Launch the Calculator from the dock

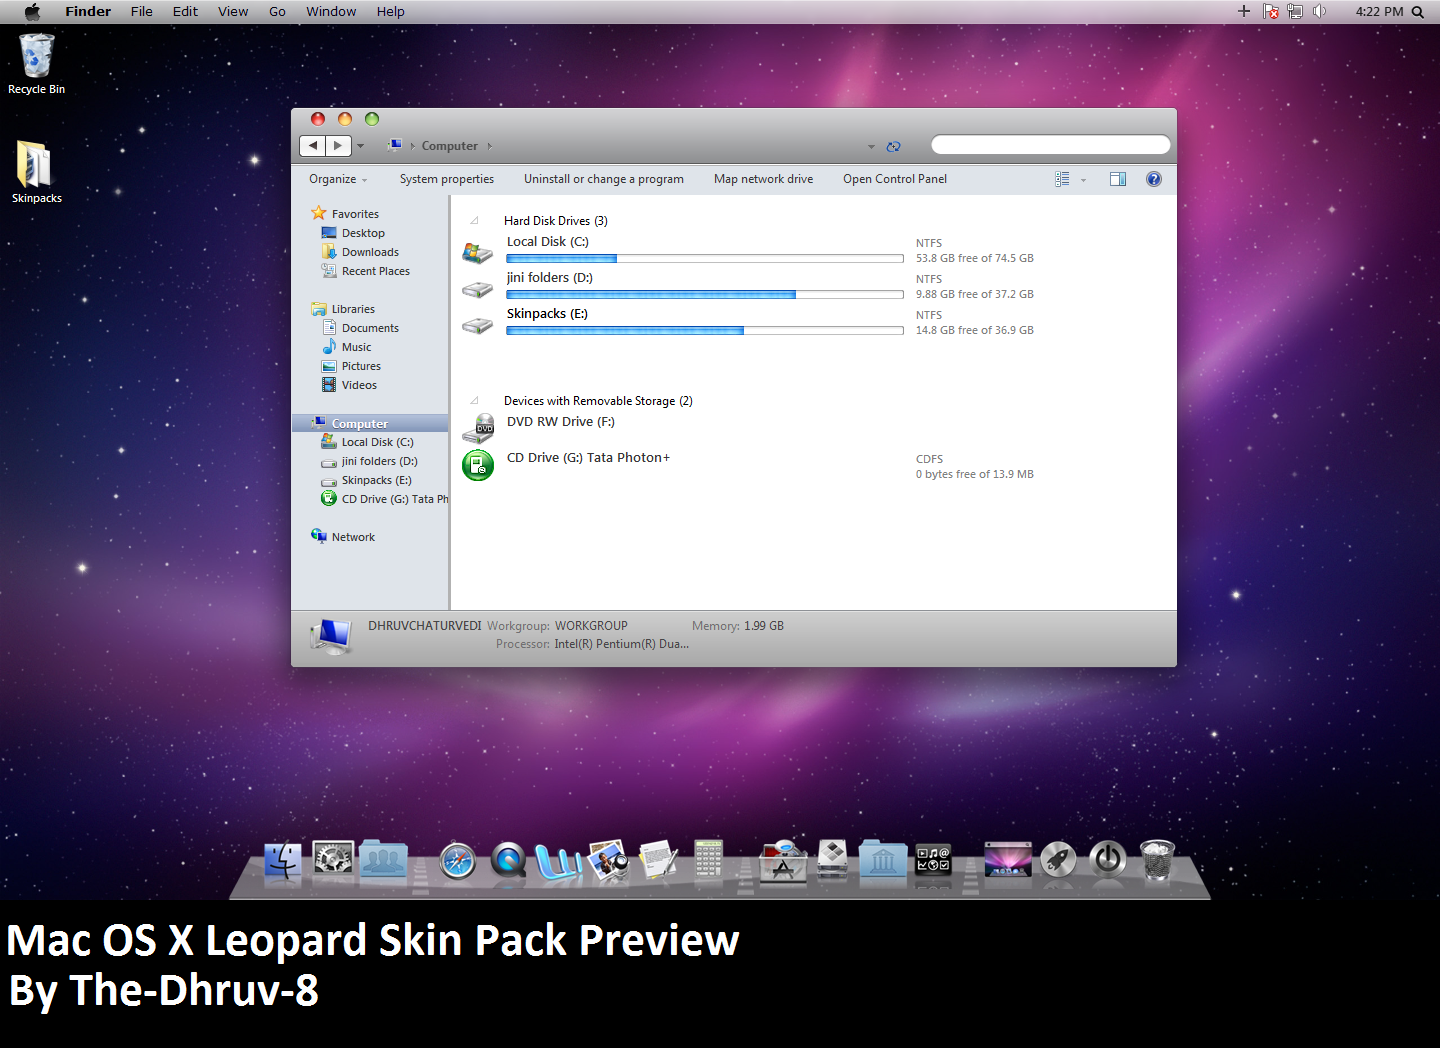[x=708, y=859]
